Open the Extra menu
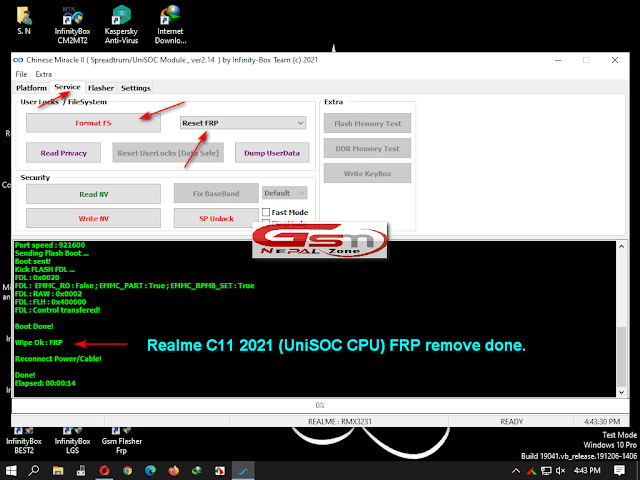Viewport: 640px width, 480px height. (43, 74)
